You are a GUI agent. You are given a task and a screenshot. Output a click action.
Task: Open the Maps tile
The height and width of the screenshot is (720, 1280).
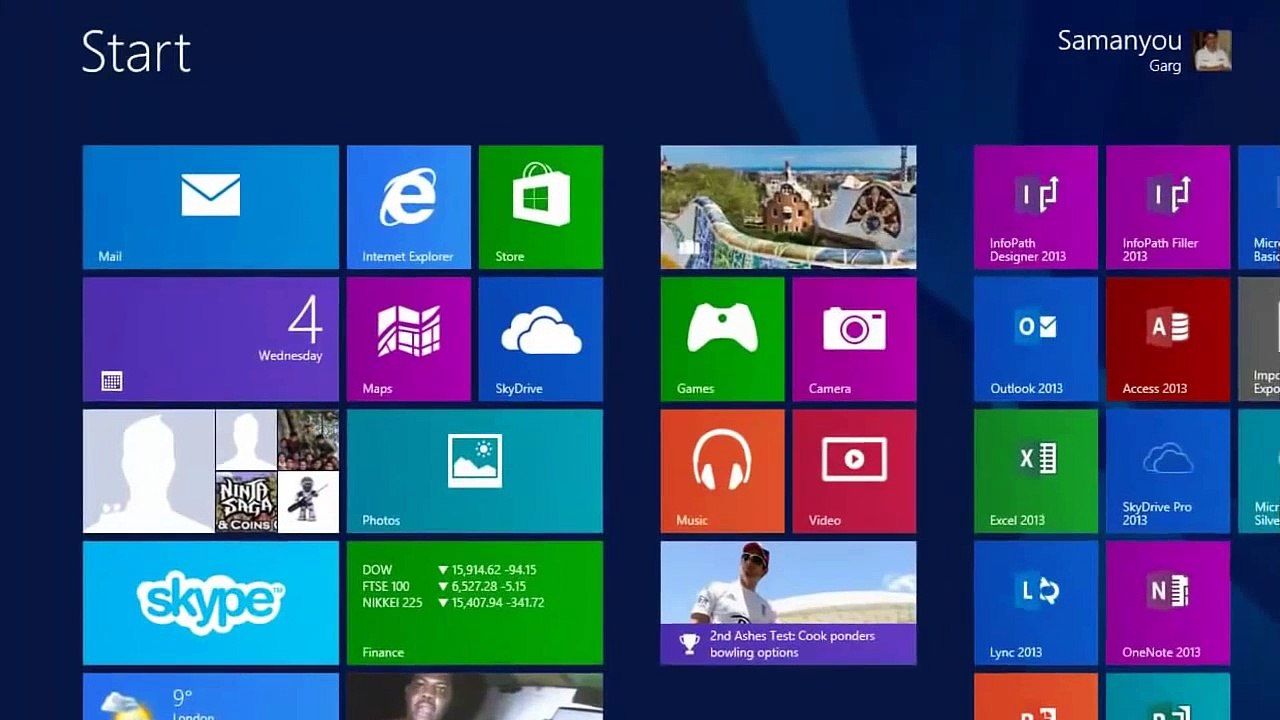(409, 339)
